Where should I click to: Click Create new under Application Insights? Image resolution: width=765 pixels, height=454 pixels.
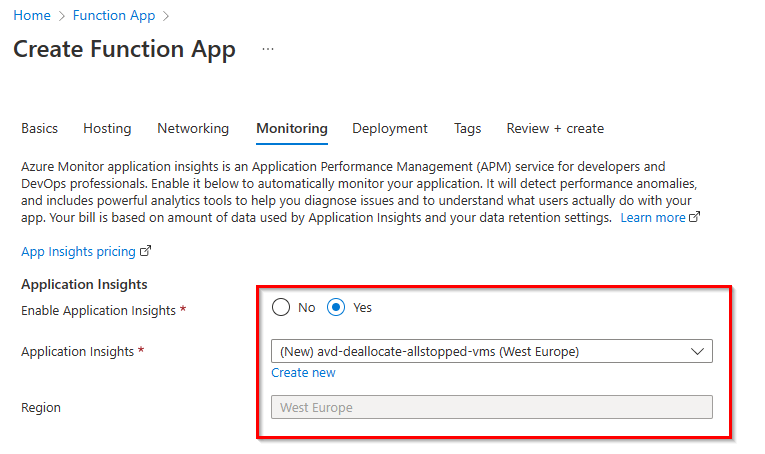point(303,373)
